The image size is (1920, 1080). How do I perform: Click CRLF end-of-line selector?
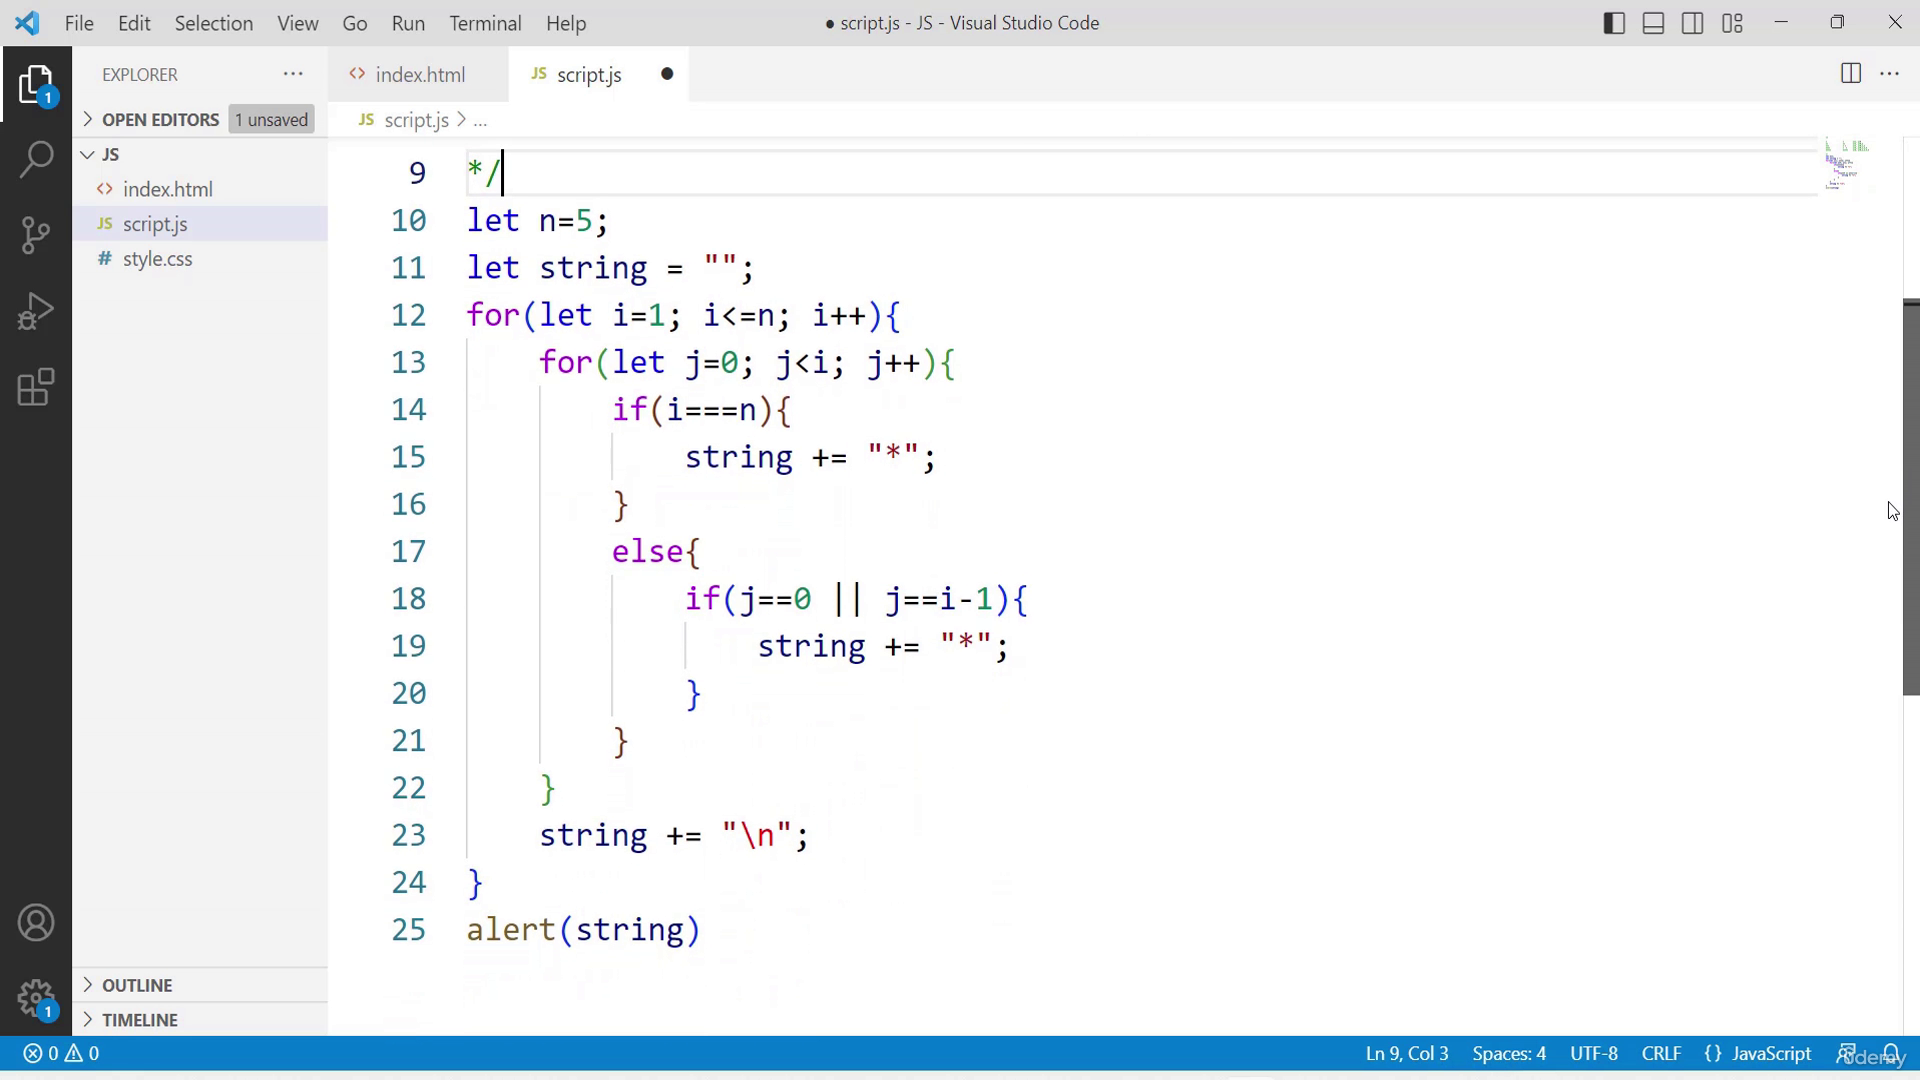tap(1661, 1053)
